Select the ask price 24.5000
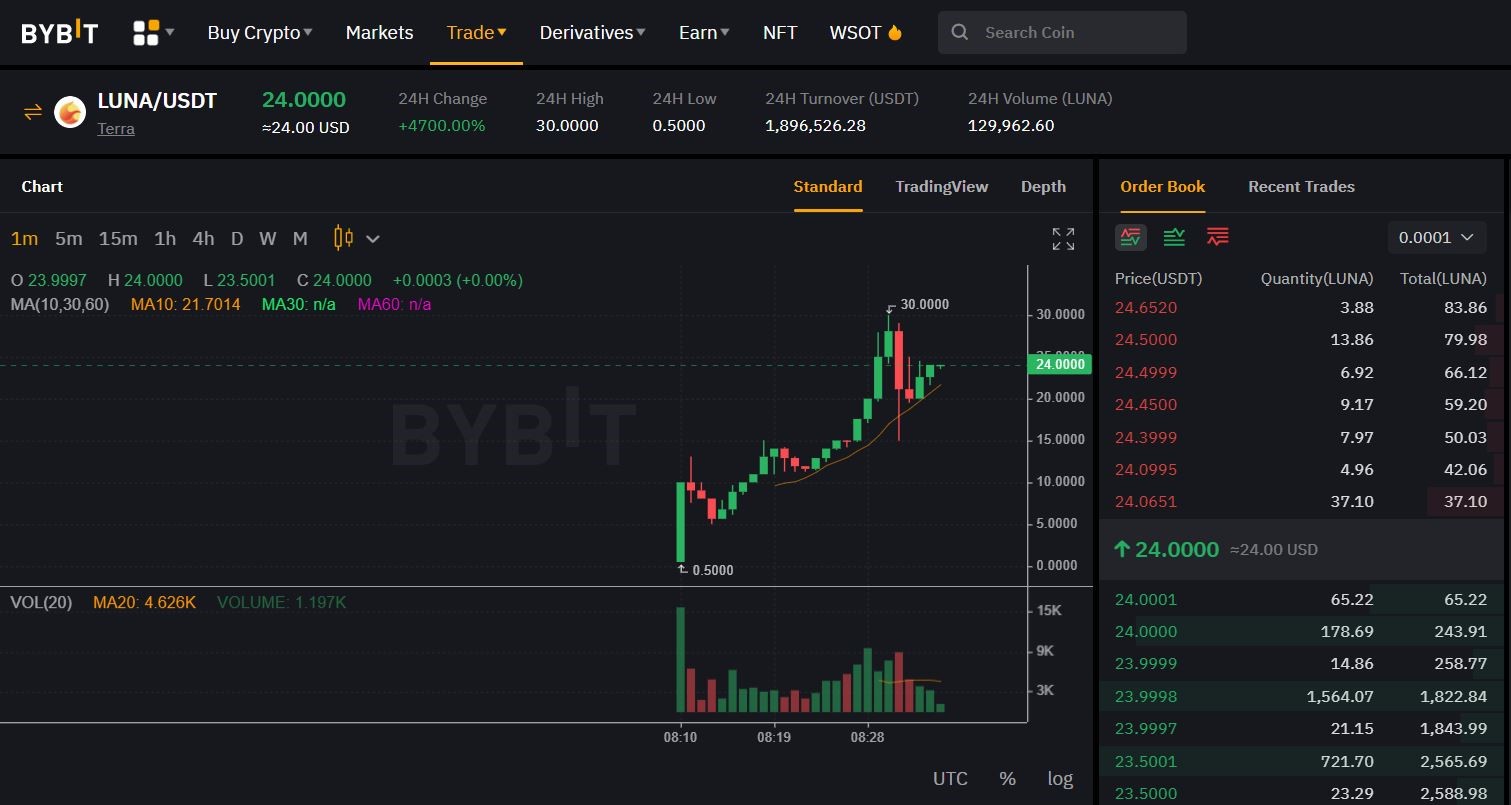This screenshot has width=1511, height=805. 1146,340
